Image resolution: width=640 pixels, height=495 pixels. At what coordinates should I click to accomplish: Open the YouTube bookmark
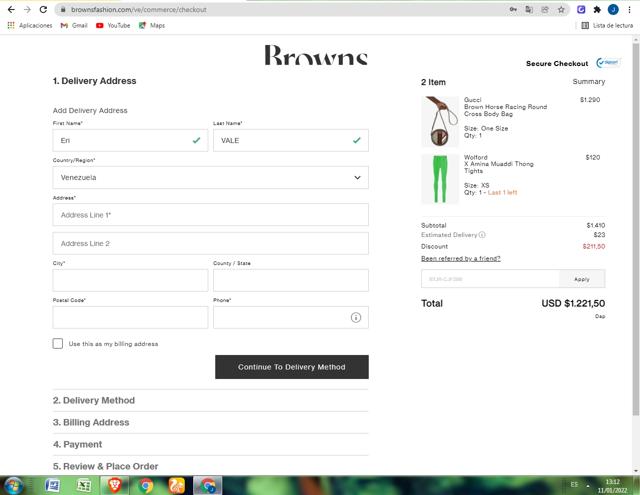113,25
